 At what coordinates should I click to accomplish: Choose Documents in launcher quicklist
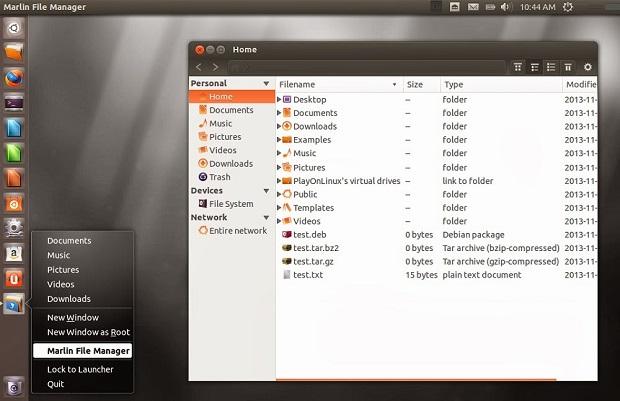(x=69, y=240)
